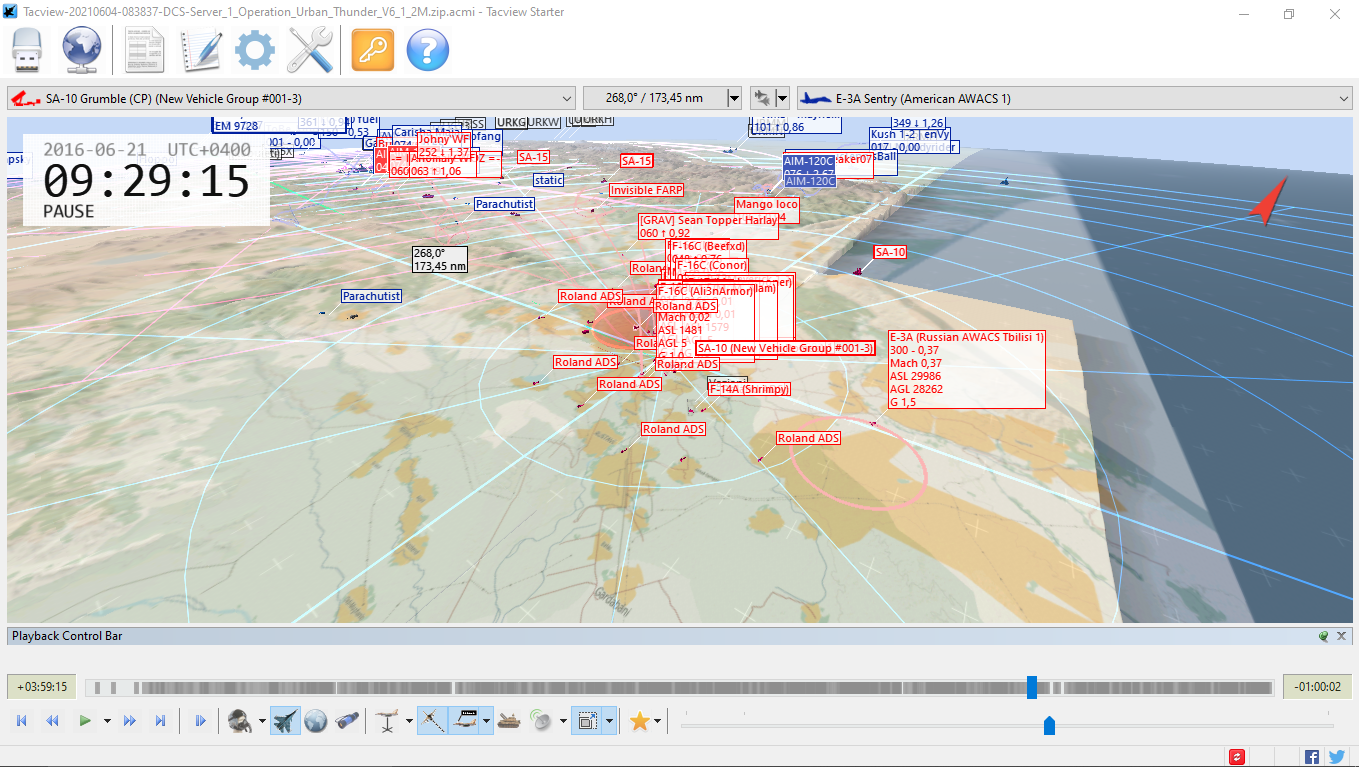Select the Invisible FARP label
The width and height of the screenshot is (1359, 767).
pyautogui.click(x=646, y=190)
